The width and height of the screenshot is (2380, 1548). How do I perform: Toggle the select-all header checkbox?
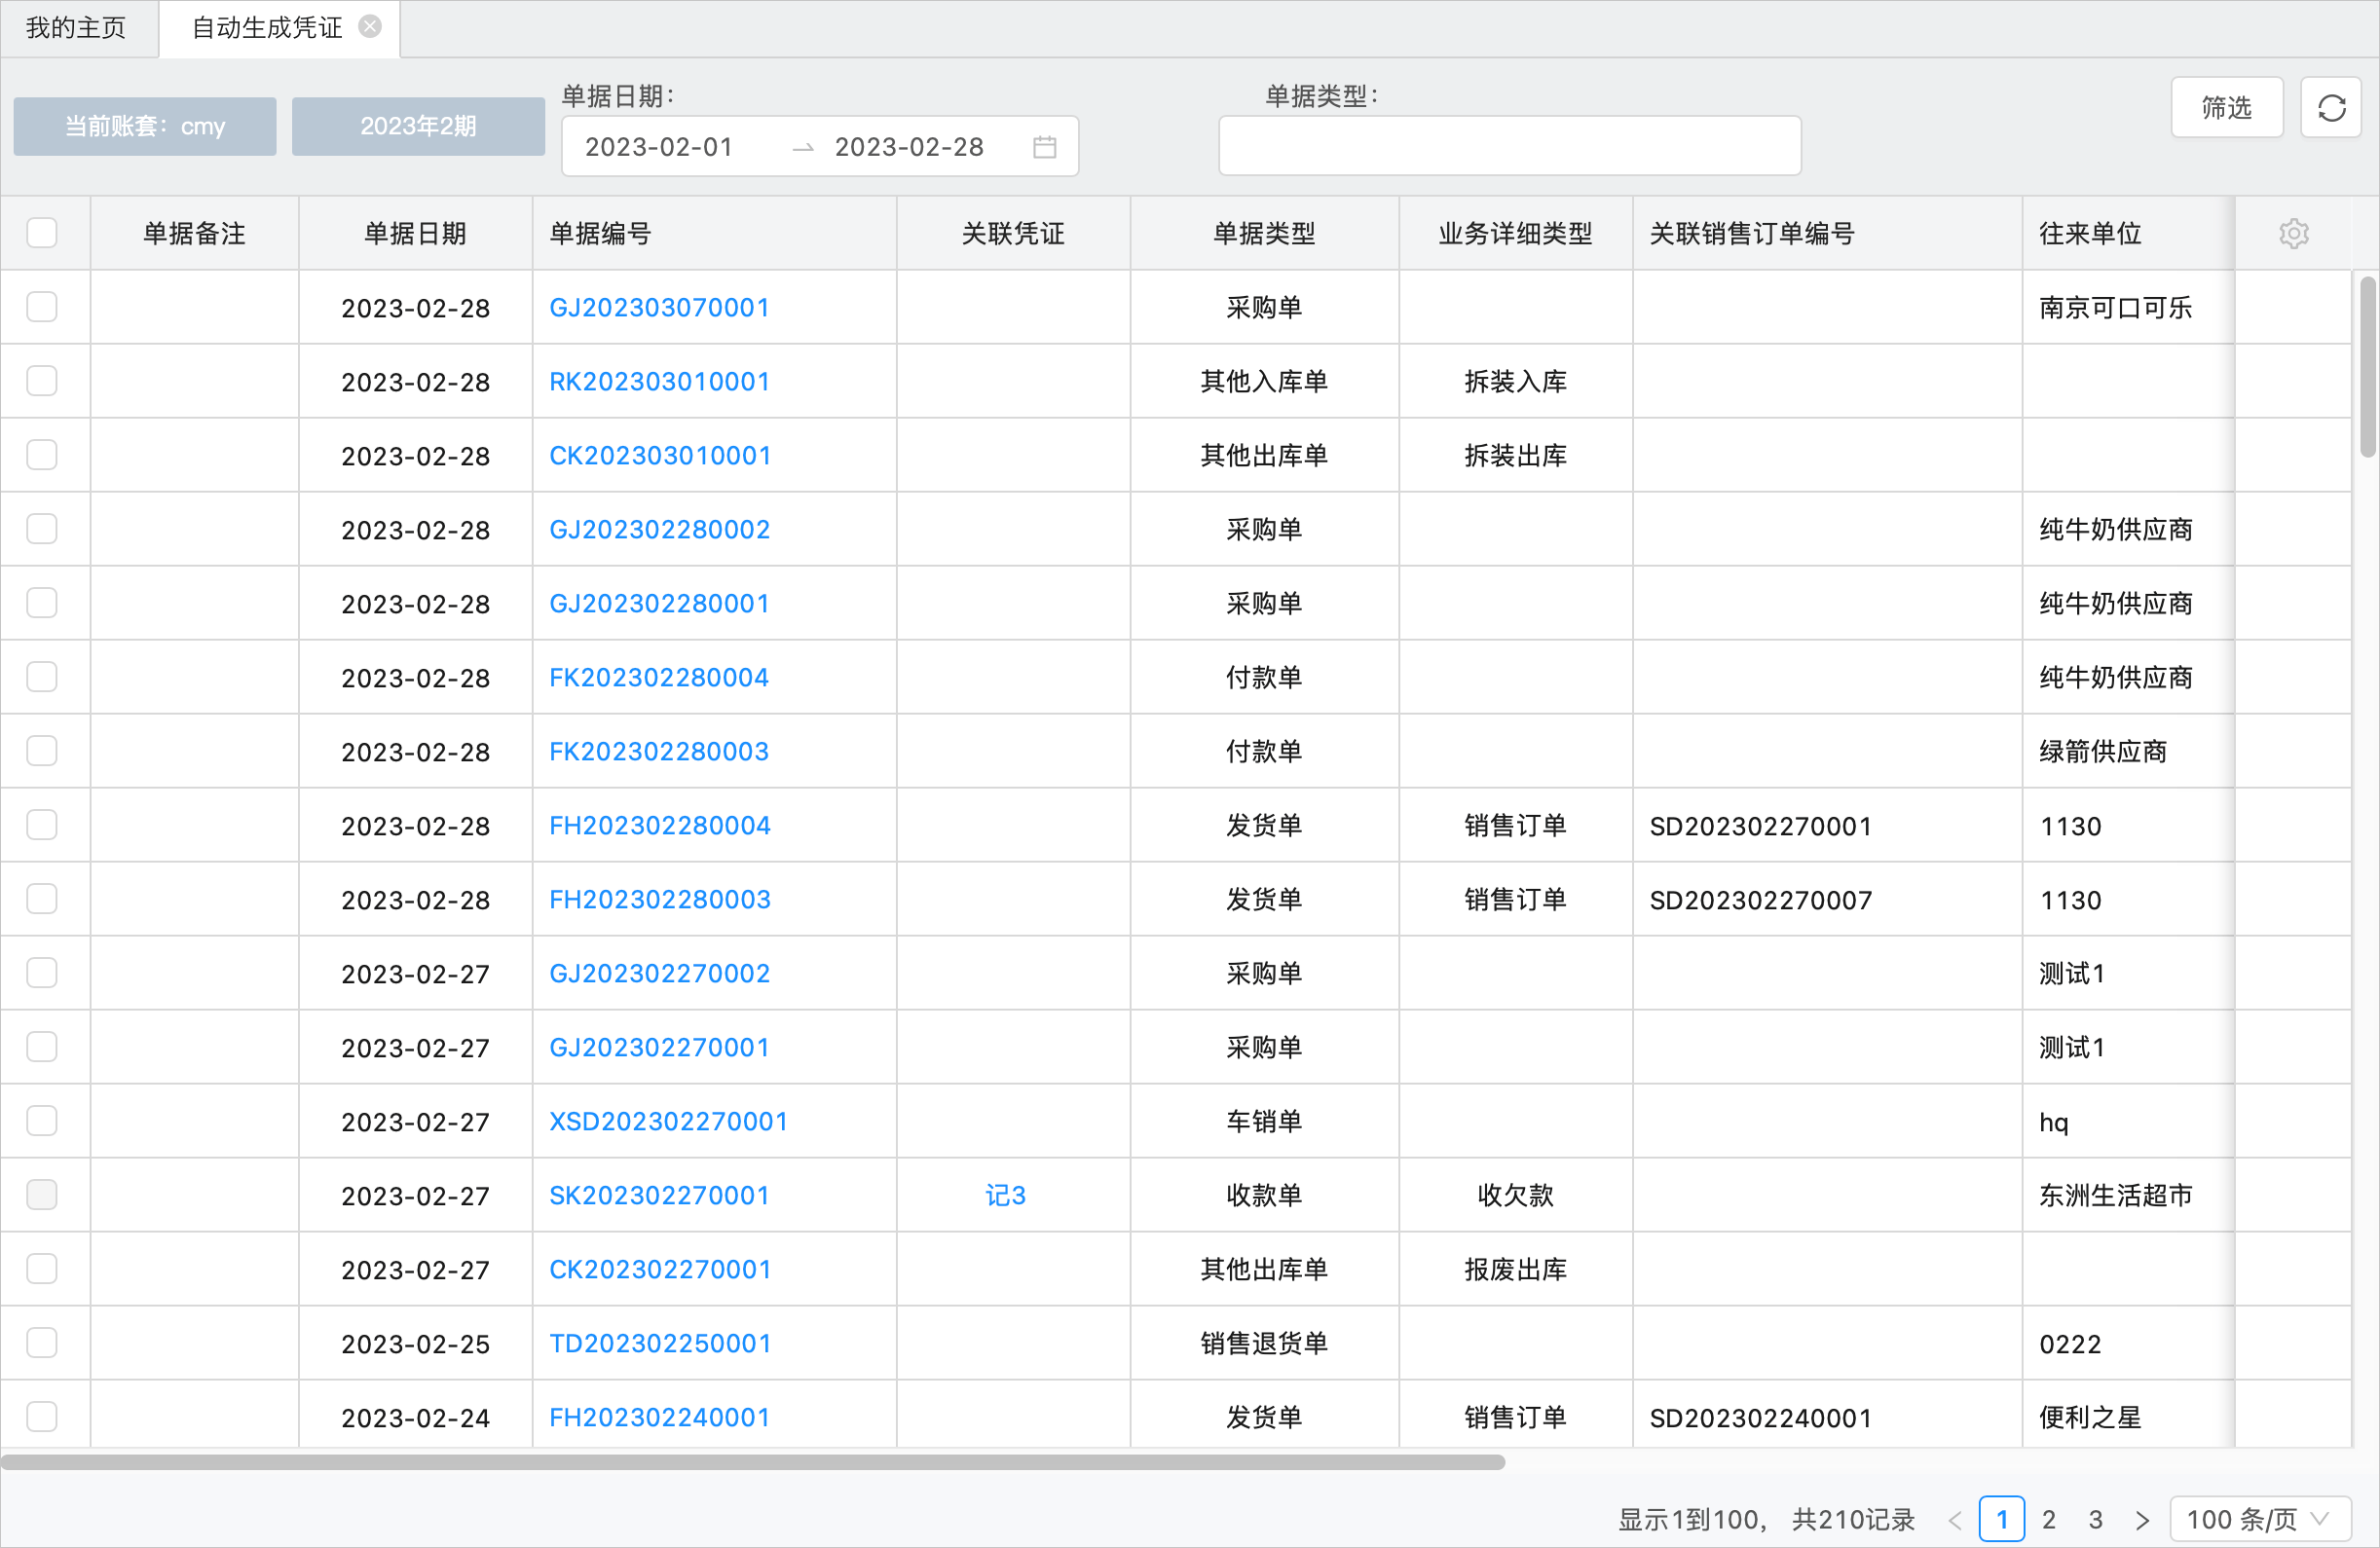42,233
